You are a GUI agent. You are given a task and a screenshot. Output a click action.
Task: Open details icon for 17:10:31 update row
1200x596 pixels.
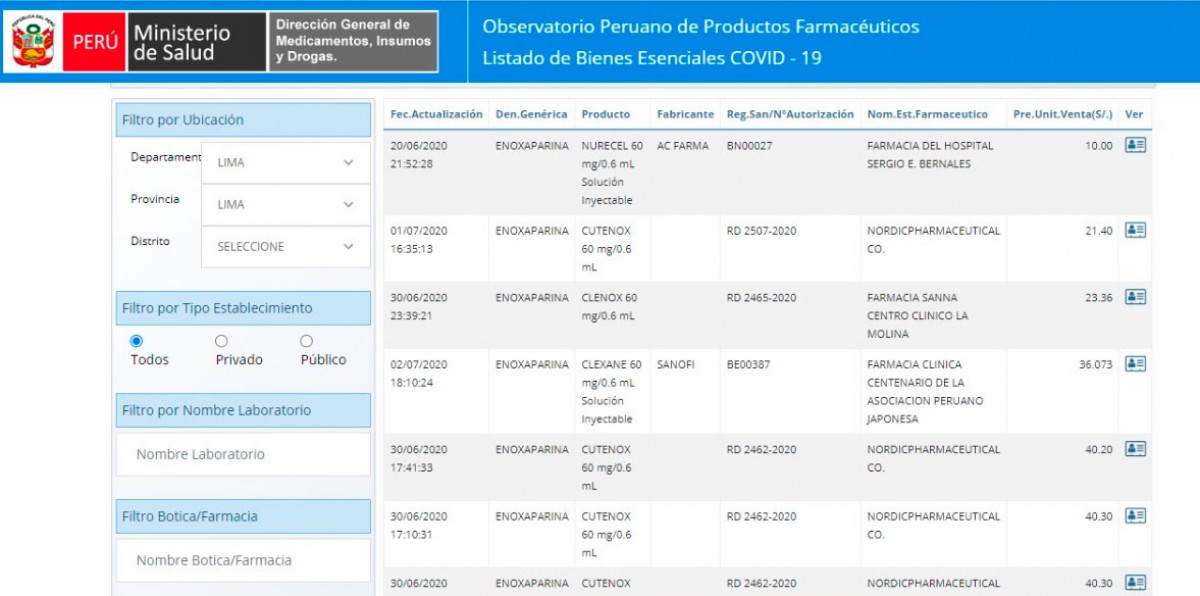tap(1135, 516)
